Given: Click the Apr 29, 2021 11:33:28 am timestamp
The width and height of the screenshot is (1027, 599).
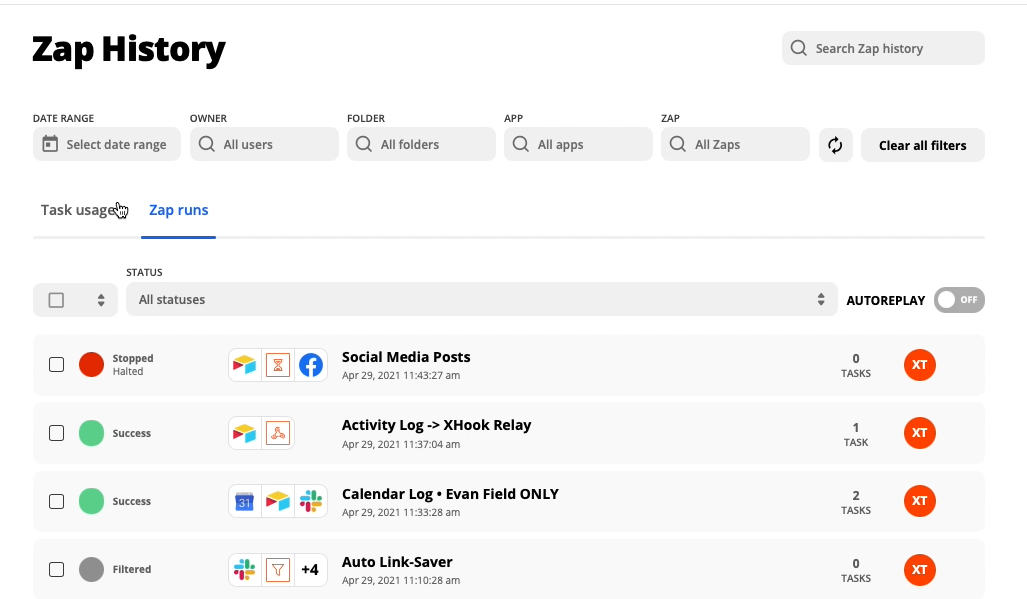Looking at the screenshot, I should click(401, 513).
